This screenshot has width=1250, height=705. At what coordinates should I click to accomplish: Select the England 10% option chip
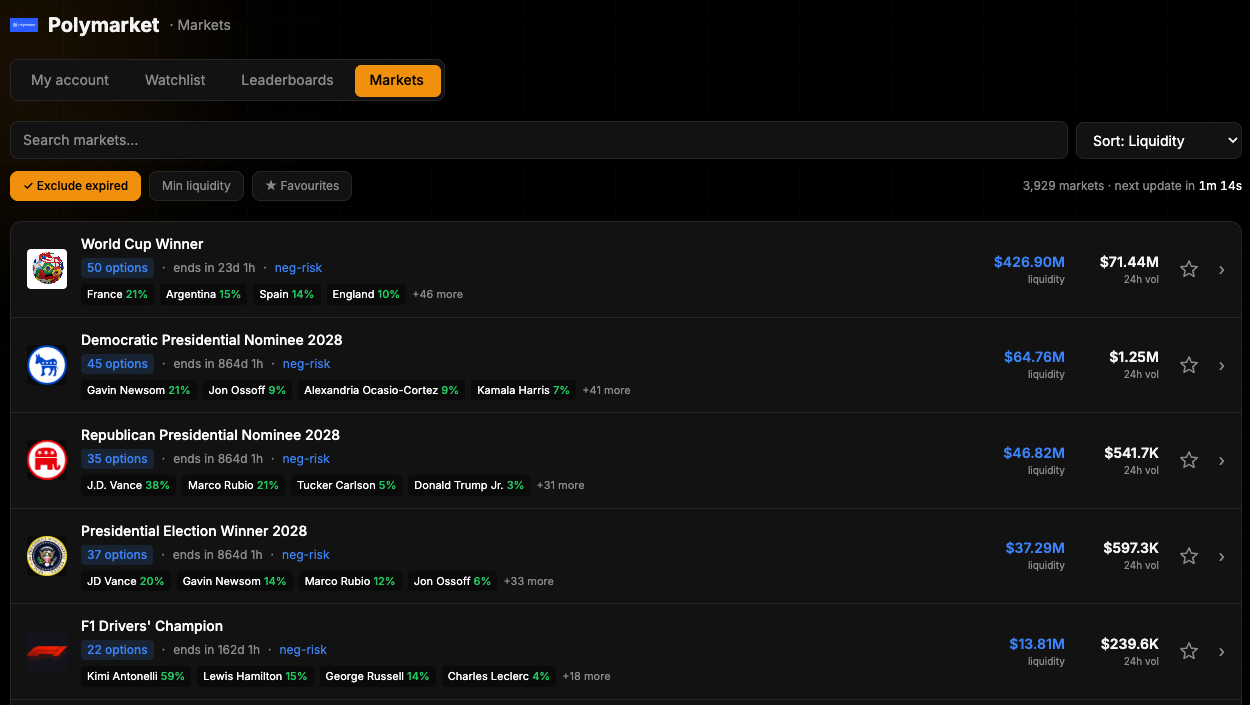pos(366,294)
